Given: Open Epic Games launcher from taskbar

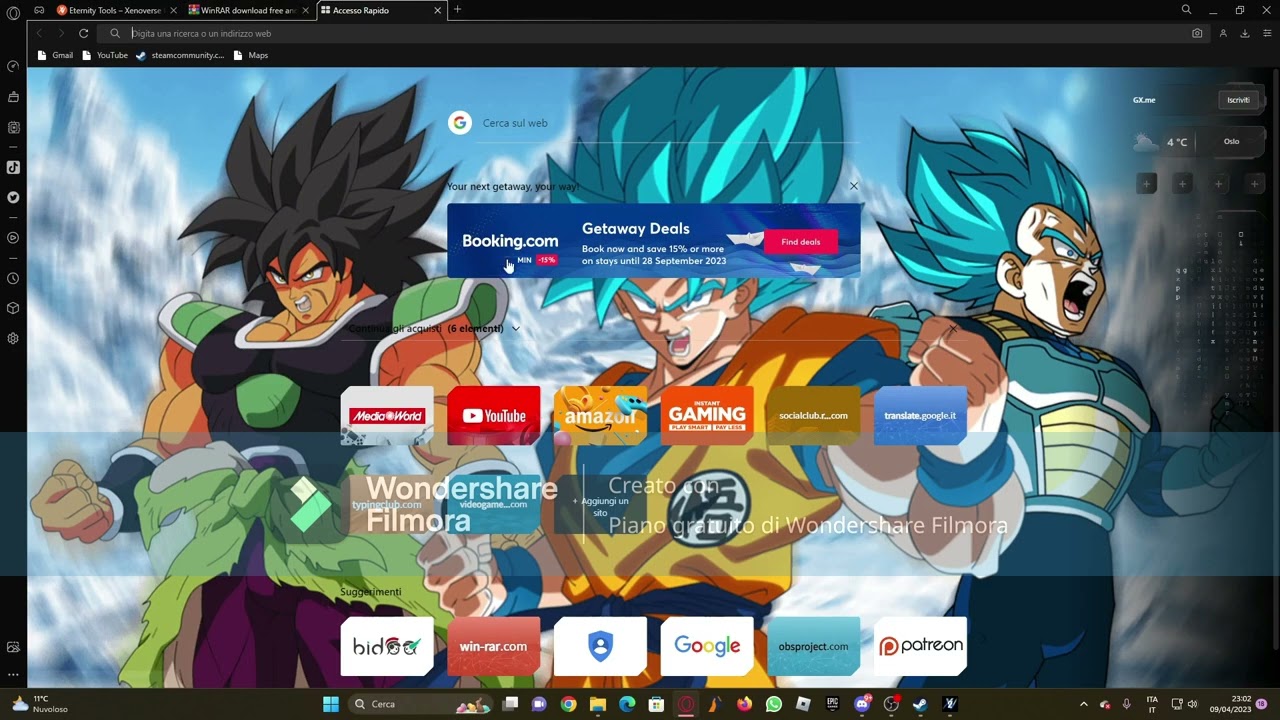Looking at the screenshot, I should coord(832,704).
